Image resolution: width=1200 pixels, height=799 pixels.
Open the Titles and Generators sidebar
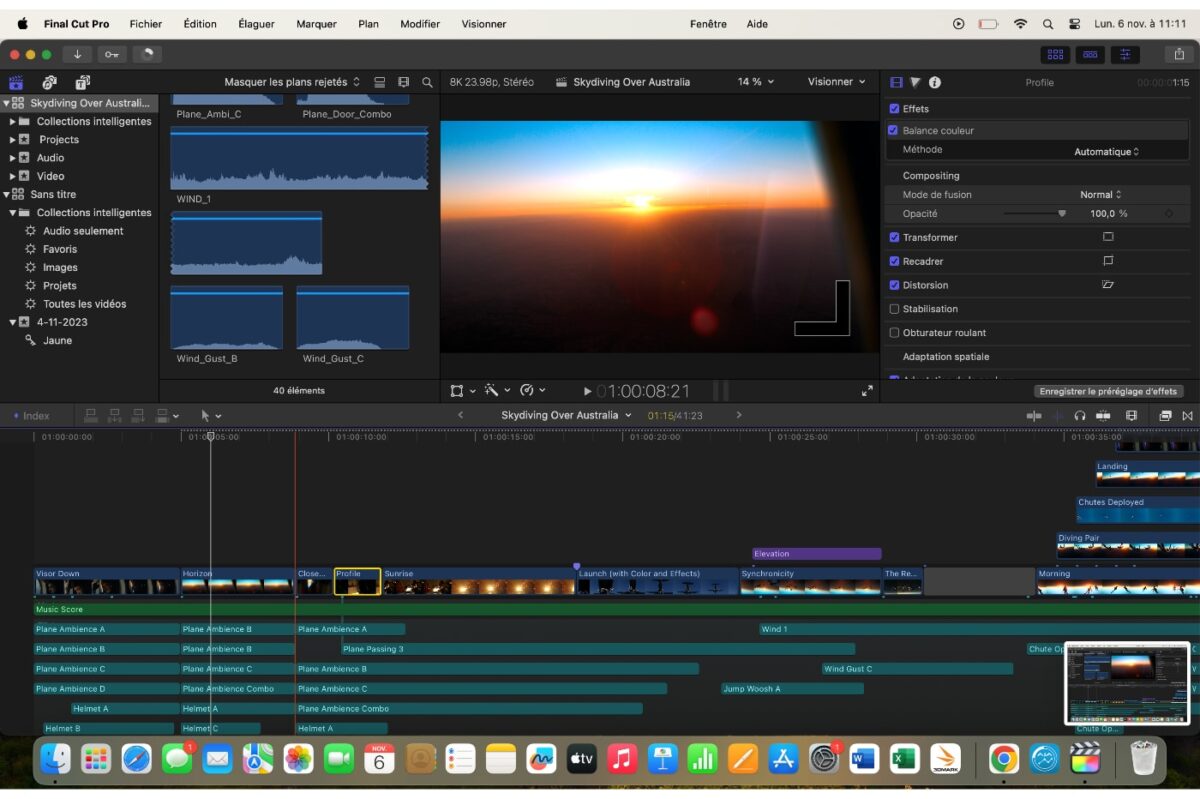tap(82, 82)
